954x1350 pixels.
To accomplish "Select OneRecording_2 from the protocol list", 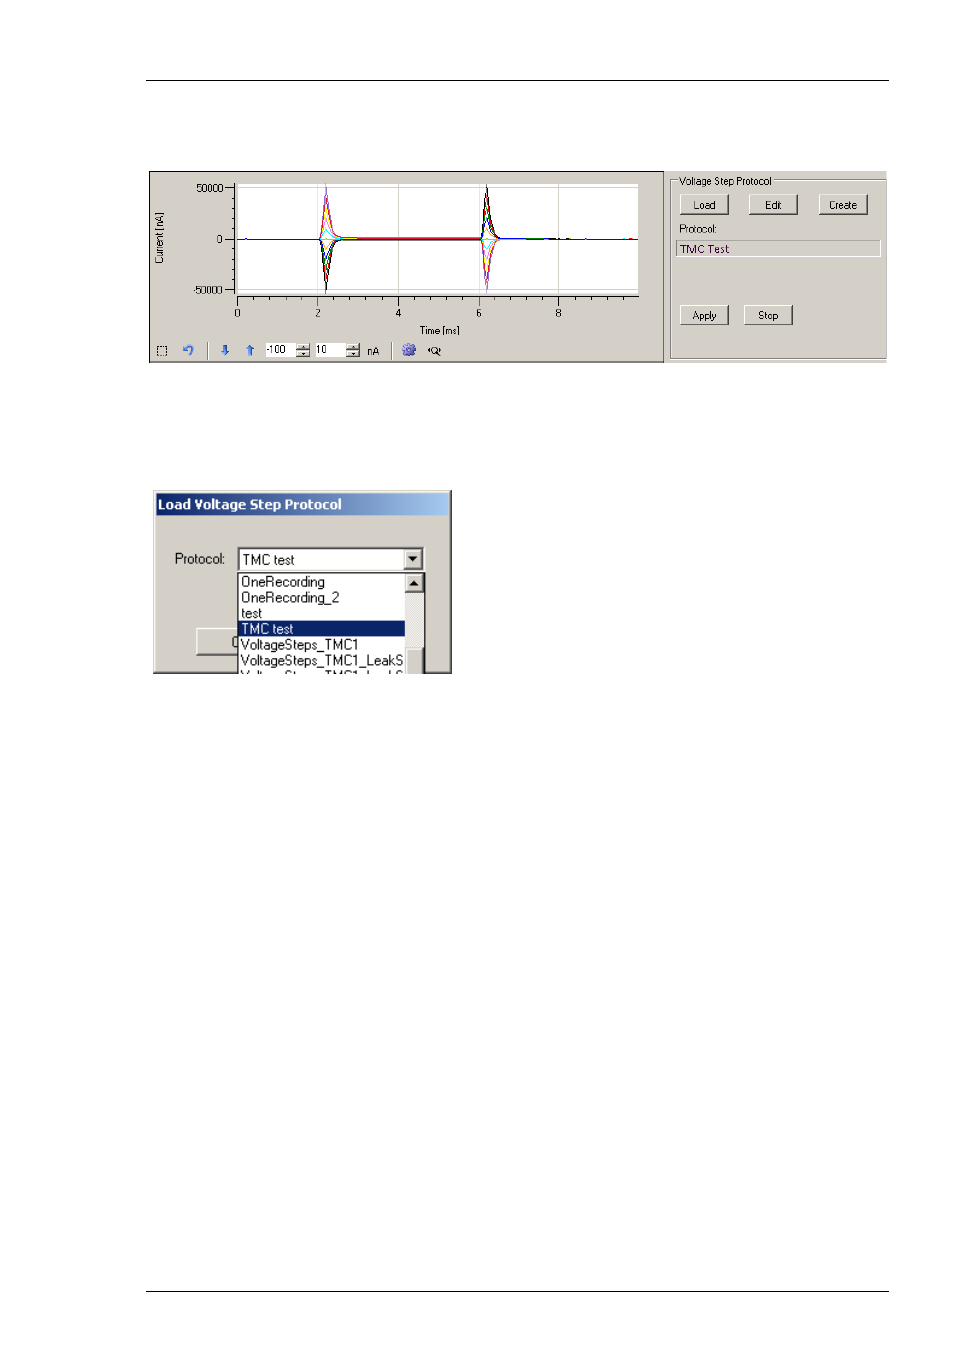I will point(321,598).
